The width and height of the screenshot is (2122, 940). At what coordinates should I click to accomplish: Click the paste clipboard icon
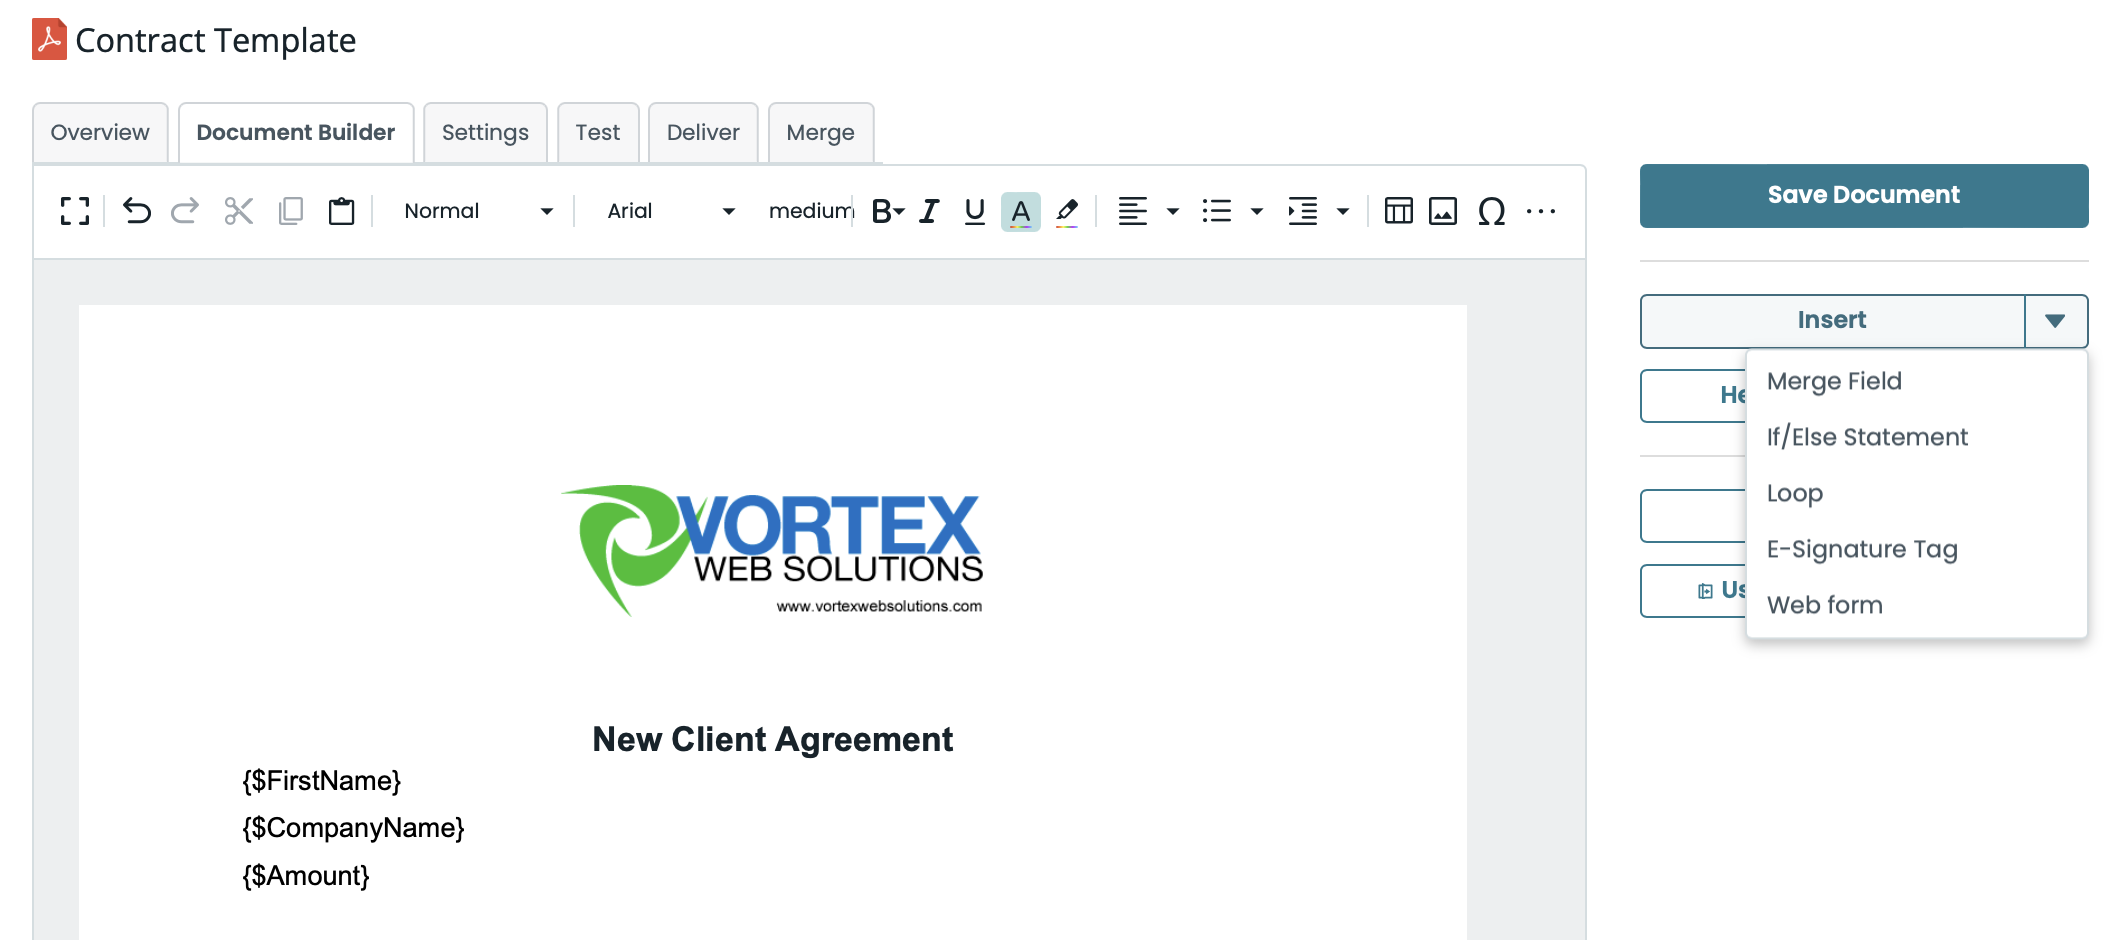[x=341, y=211]
